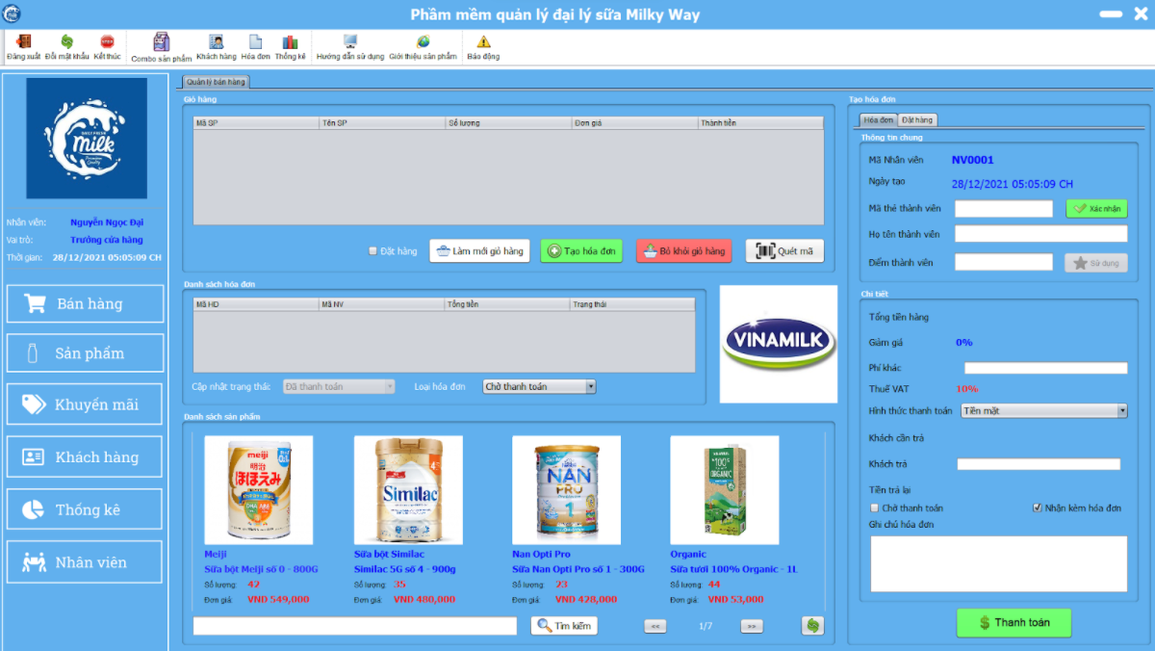
Task: Click the Mã SP column header
Action: pos(256,123)
